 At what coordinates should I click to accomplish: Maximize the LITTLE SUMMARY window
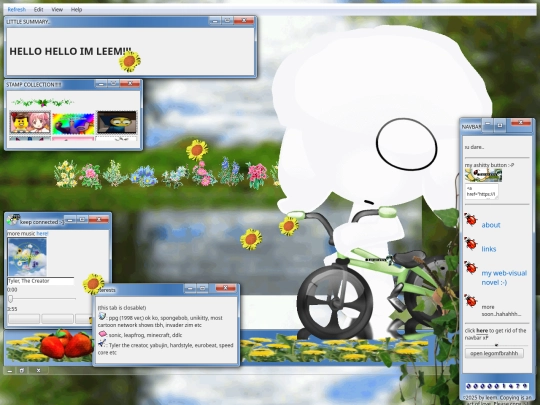tap(227, 21)
